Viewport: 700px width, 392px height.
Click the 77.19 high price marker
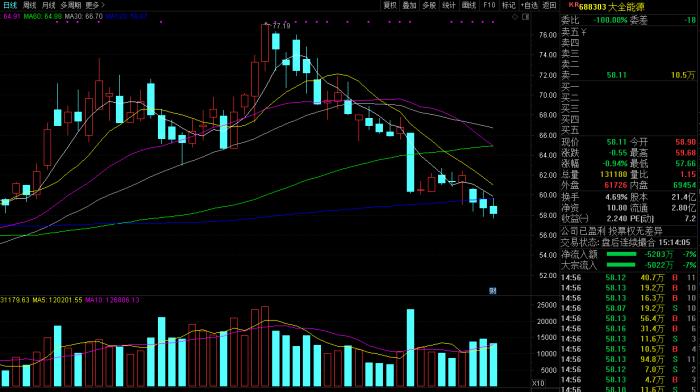click(281, 26)
